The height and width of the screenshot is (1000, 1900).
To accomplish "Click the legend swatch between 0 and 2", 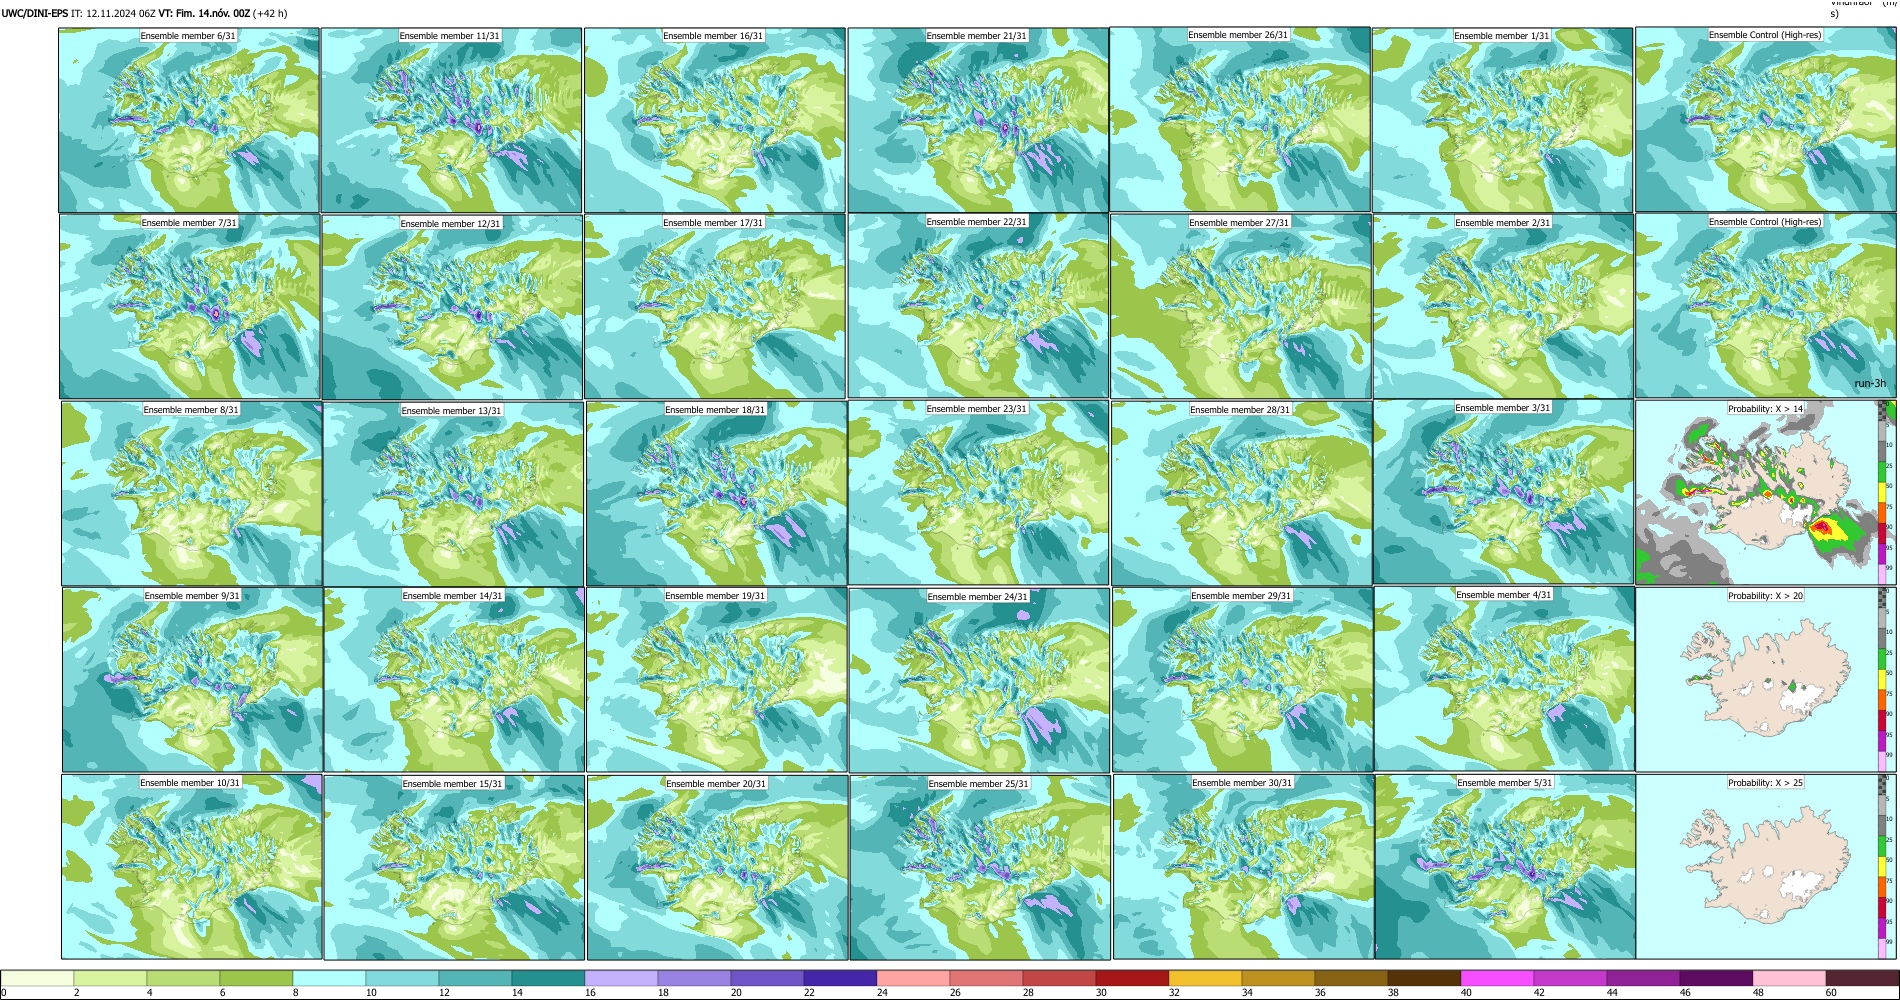I will (37, 978).
